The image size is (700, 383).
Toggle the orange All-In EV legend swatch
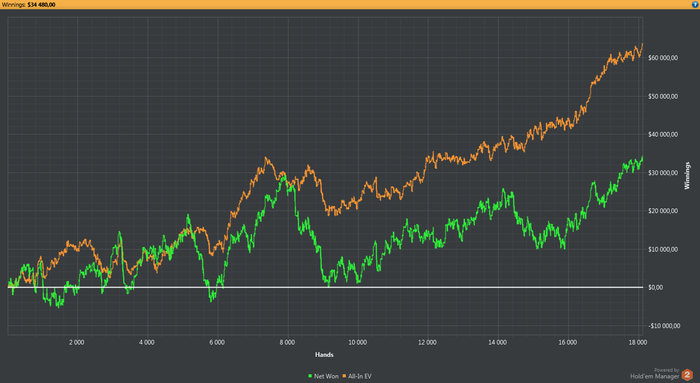pyautogui.click(x=344, y=376)
